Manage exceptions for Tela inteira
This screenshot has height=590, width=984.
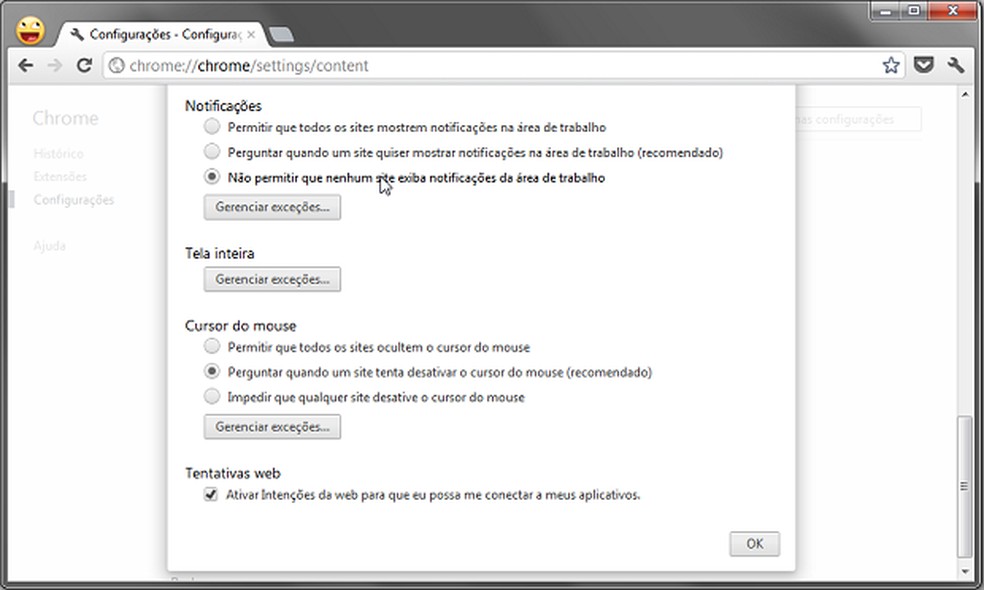[x=271, y=279]
